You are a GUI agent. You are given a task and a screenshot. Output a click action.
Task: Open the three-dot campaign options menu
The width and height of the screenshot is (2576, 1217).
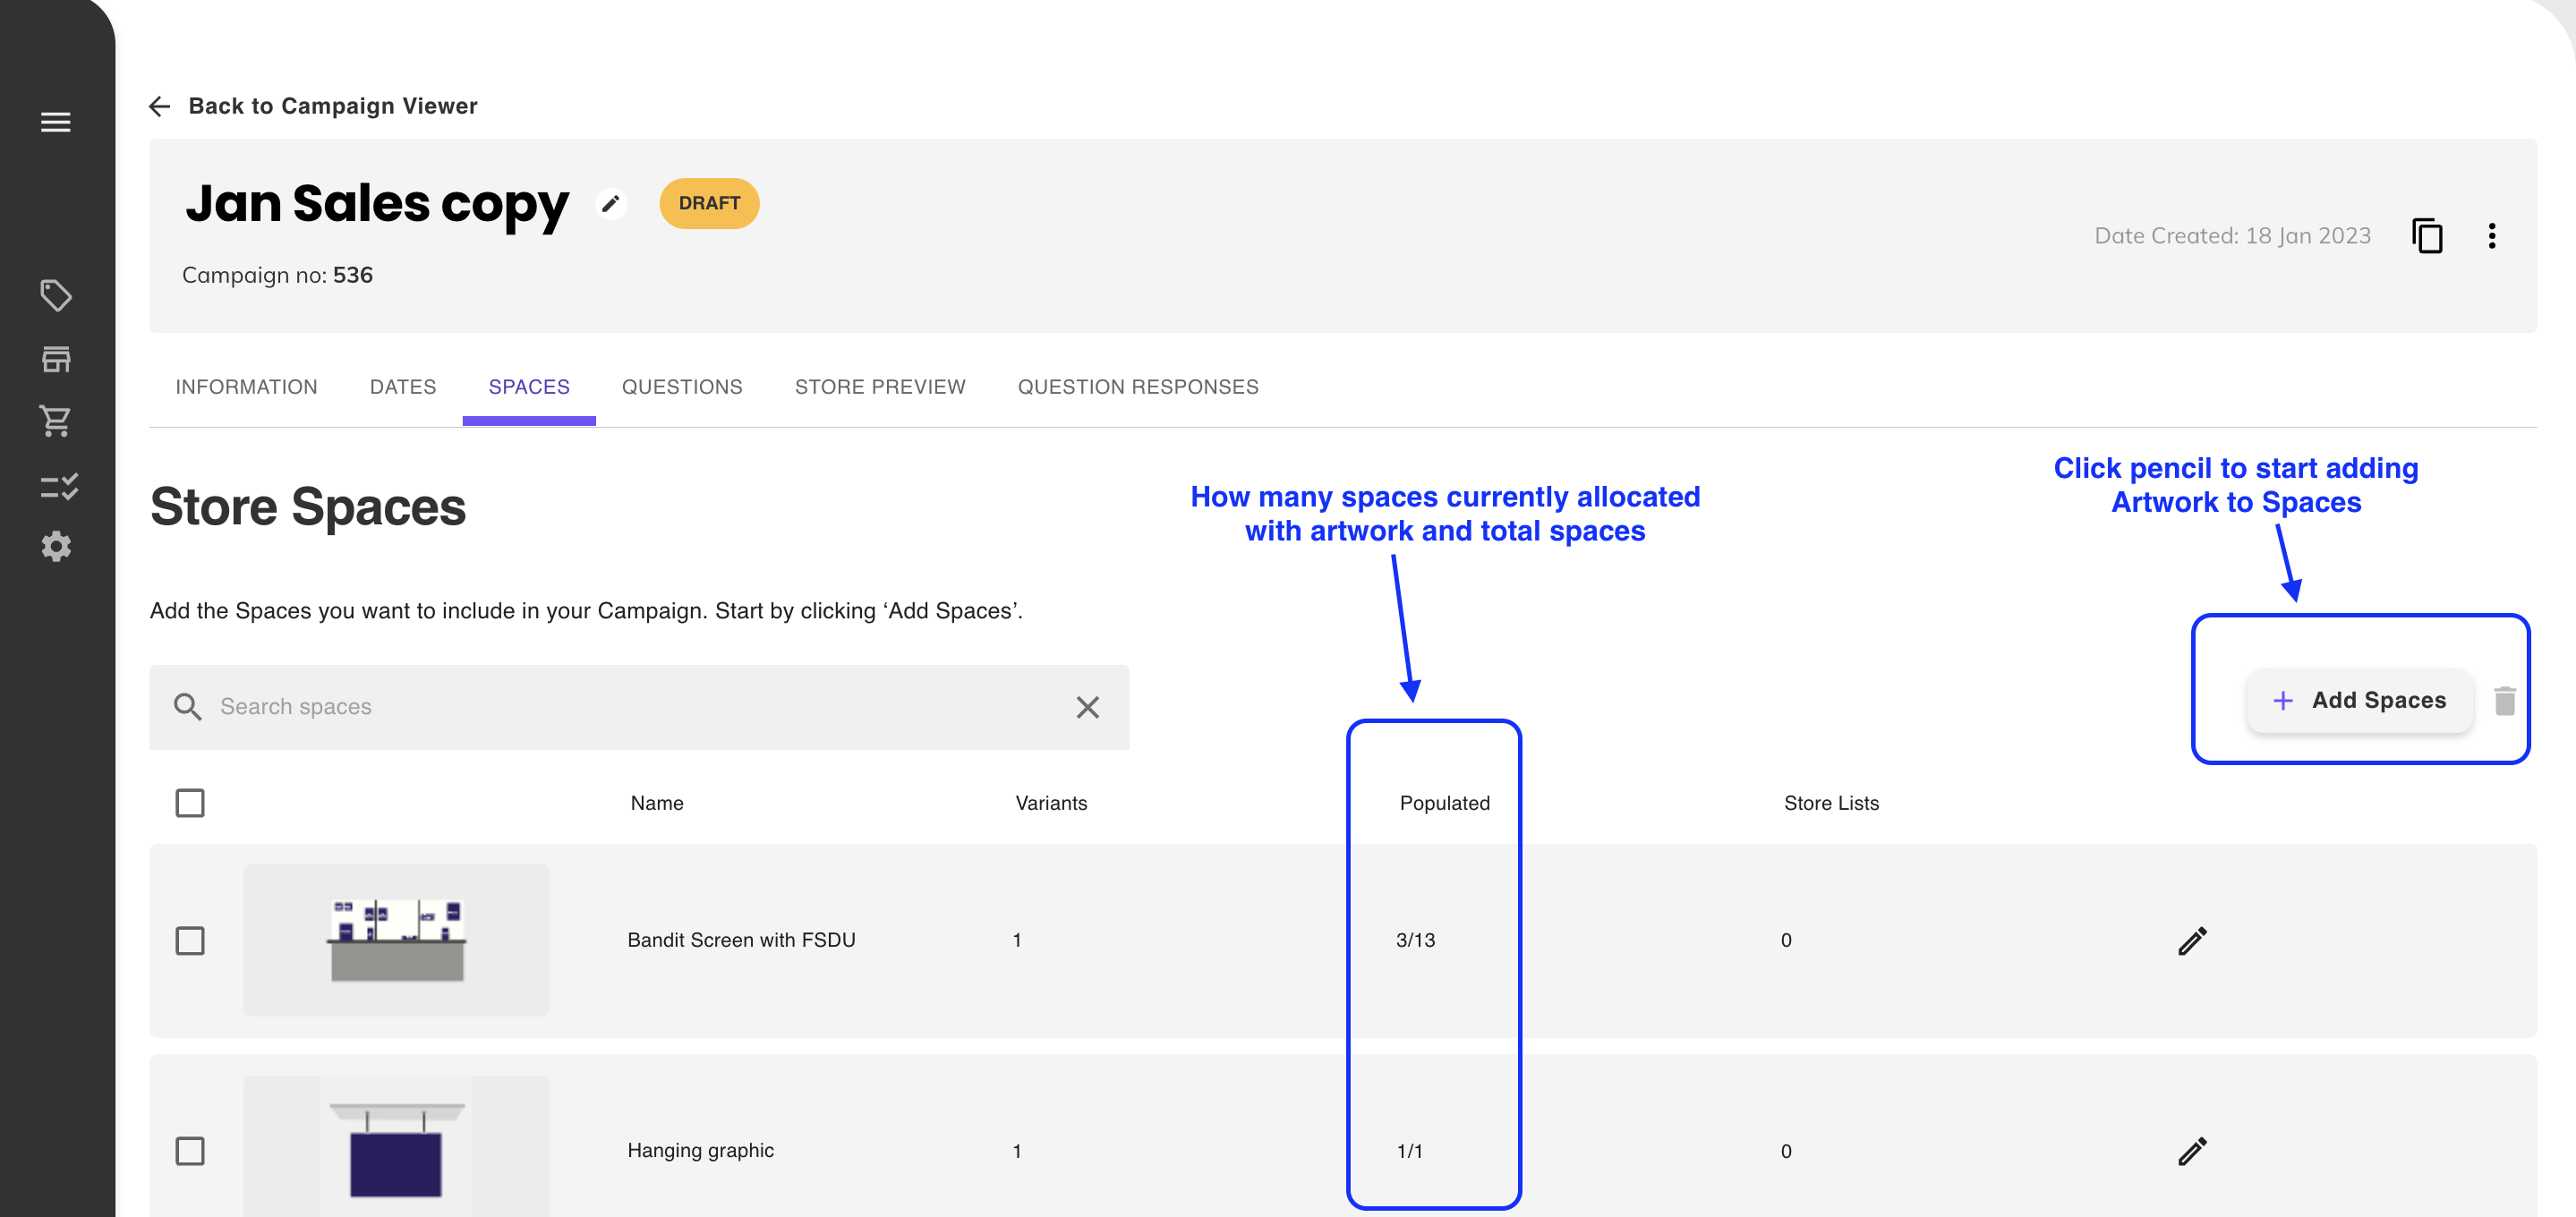coord(2491,237)
